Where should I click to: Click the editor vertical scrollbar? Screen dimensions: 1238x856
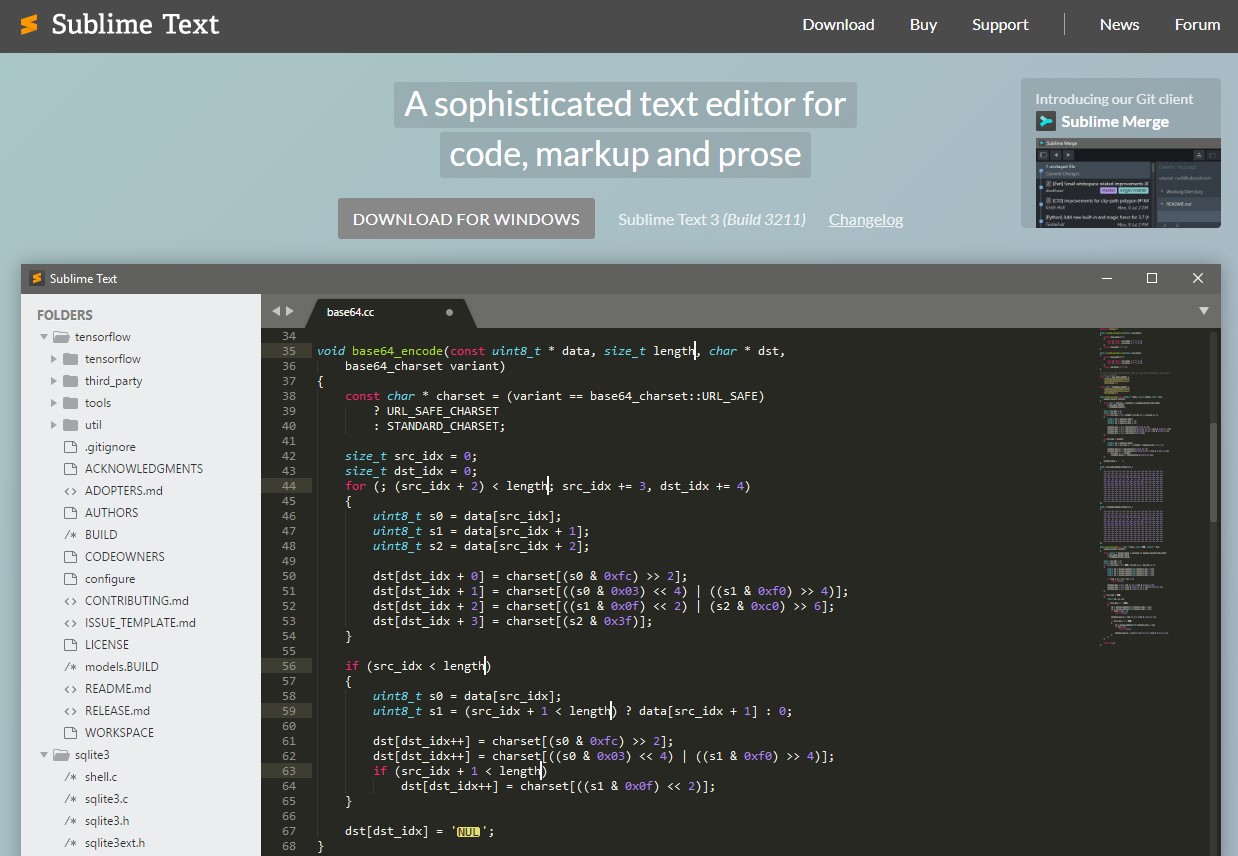[x=1213, y=470]
